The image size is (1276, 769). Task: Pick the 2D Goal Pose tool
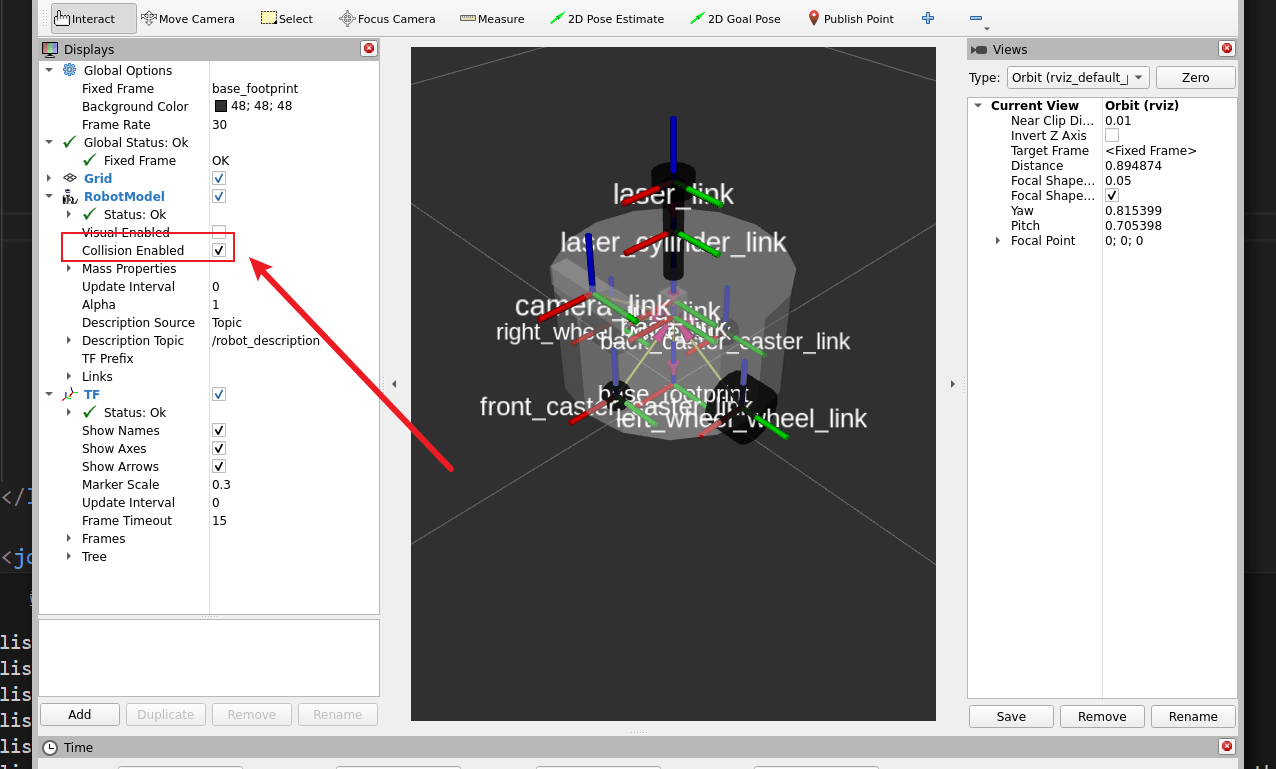[735, 18]
